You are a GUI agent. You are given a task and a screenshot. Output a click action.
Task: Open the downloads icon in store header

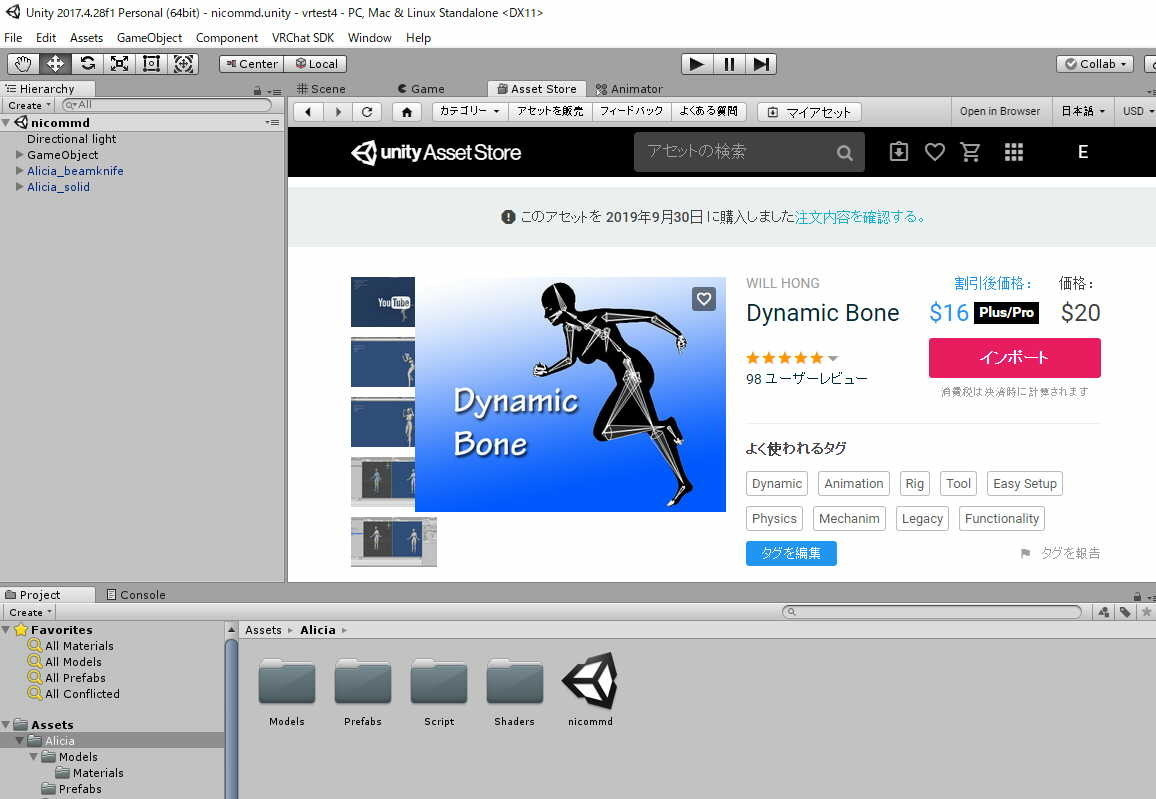point(899,152)
